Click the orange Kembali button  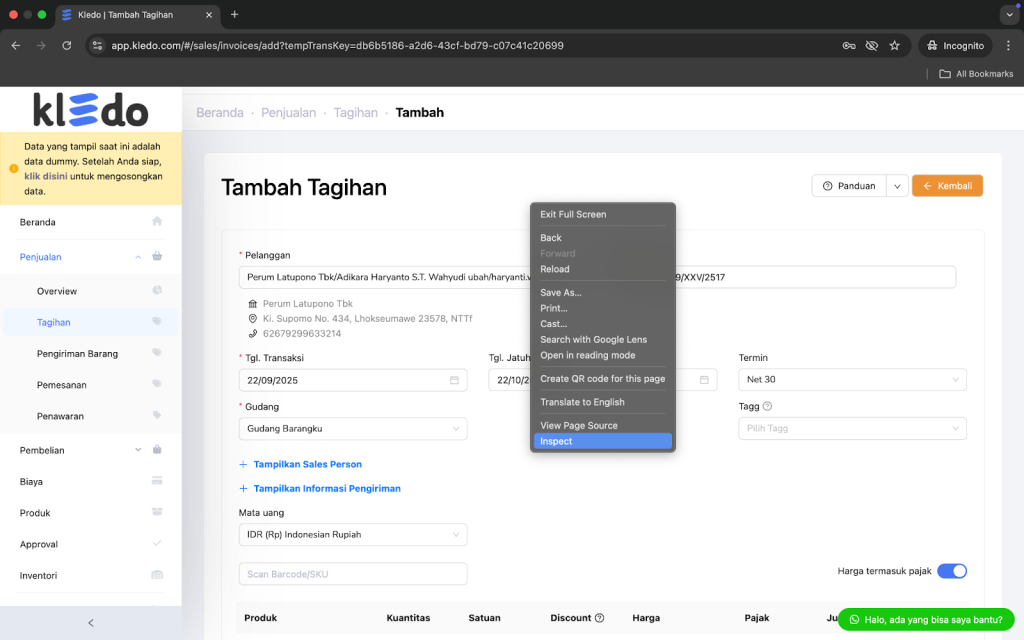coord(947,186)
